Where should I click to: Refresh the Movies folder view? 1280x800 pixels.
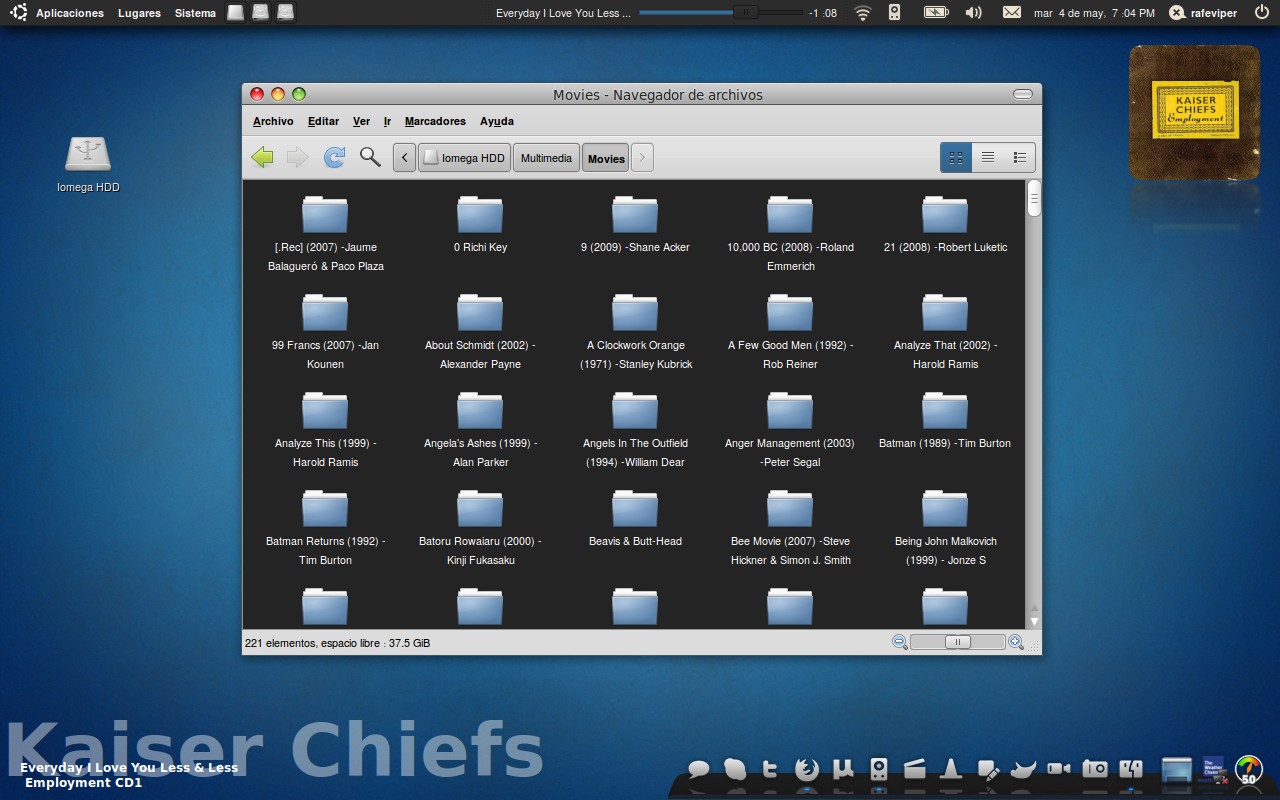point(334,157)
